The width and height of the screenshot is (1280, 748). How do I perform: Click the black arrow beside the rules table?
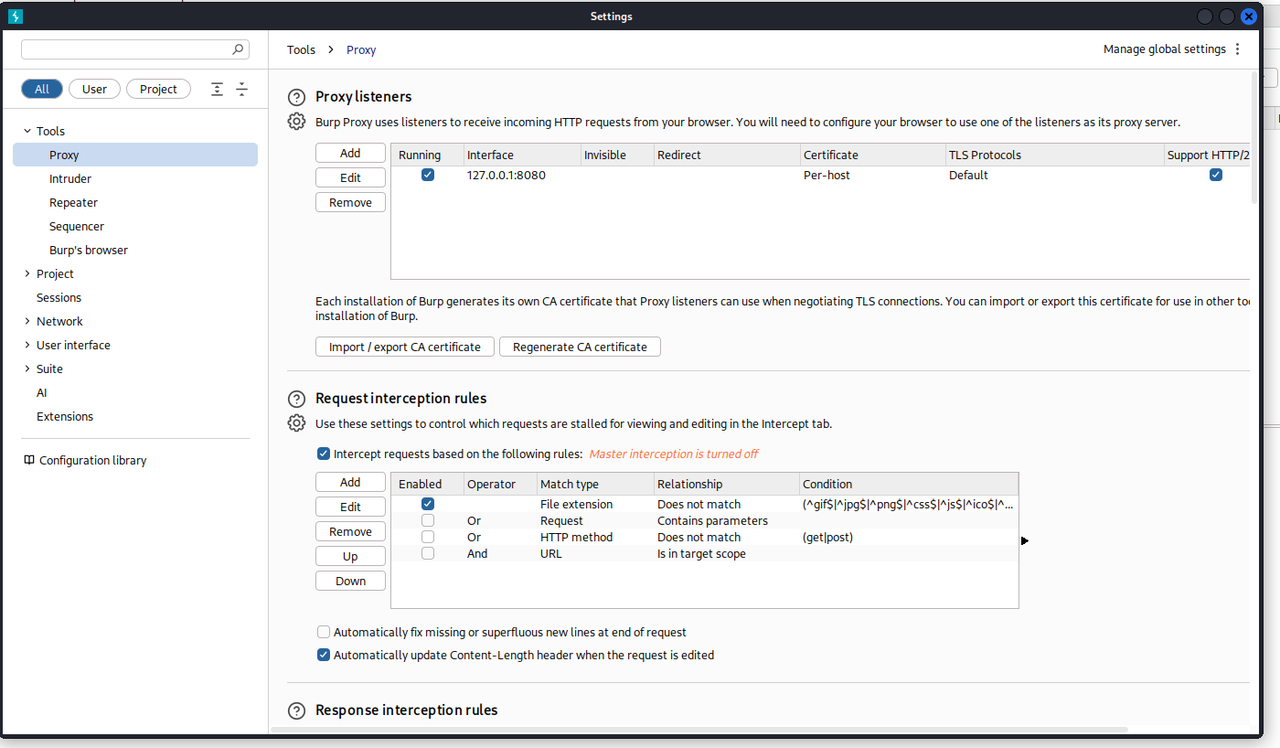coord(1025,541)
